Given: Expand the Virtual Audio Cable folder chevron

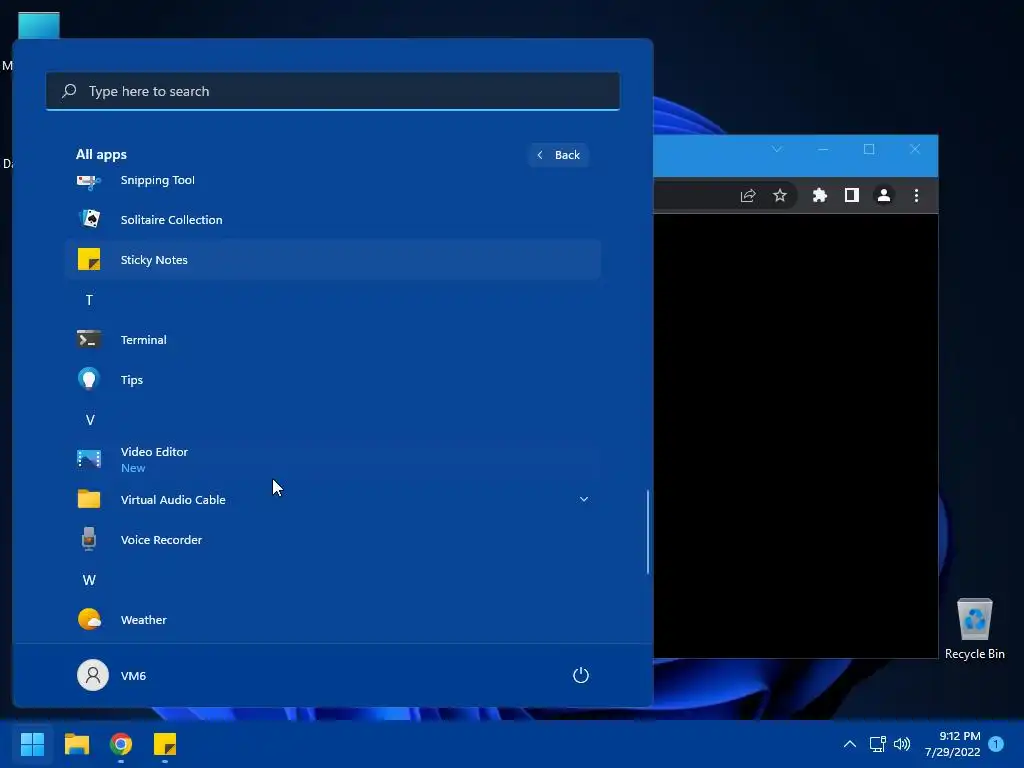Looking at the screenshot, I should click(584, 499).
